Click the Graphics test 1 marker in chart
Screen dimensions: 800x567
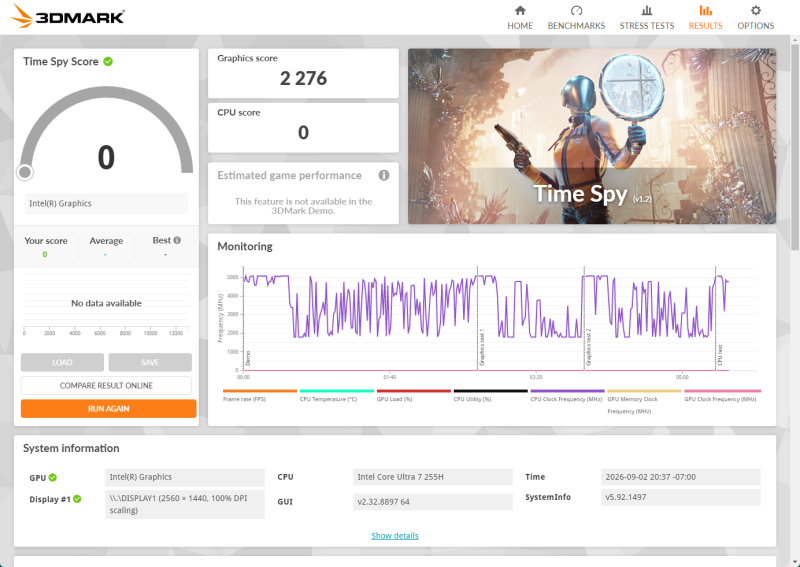482,347
